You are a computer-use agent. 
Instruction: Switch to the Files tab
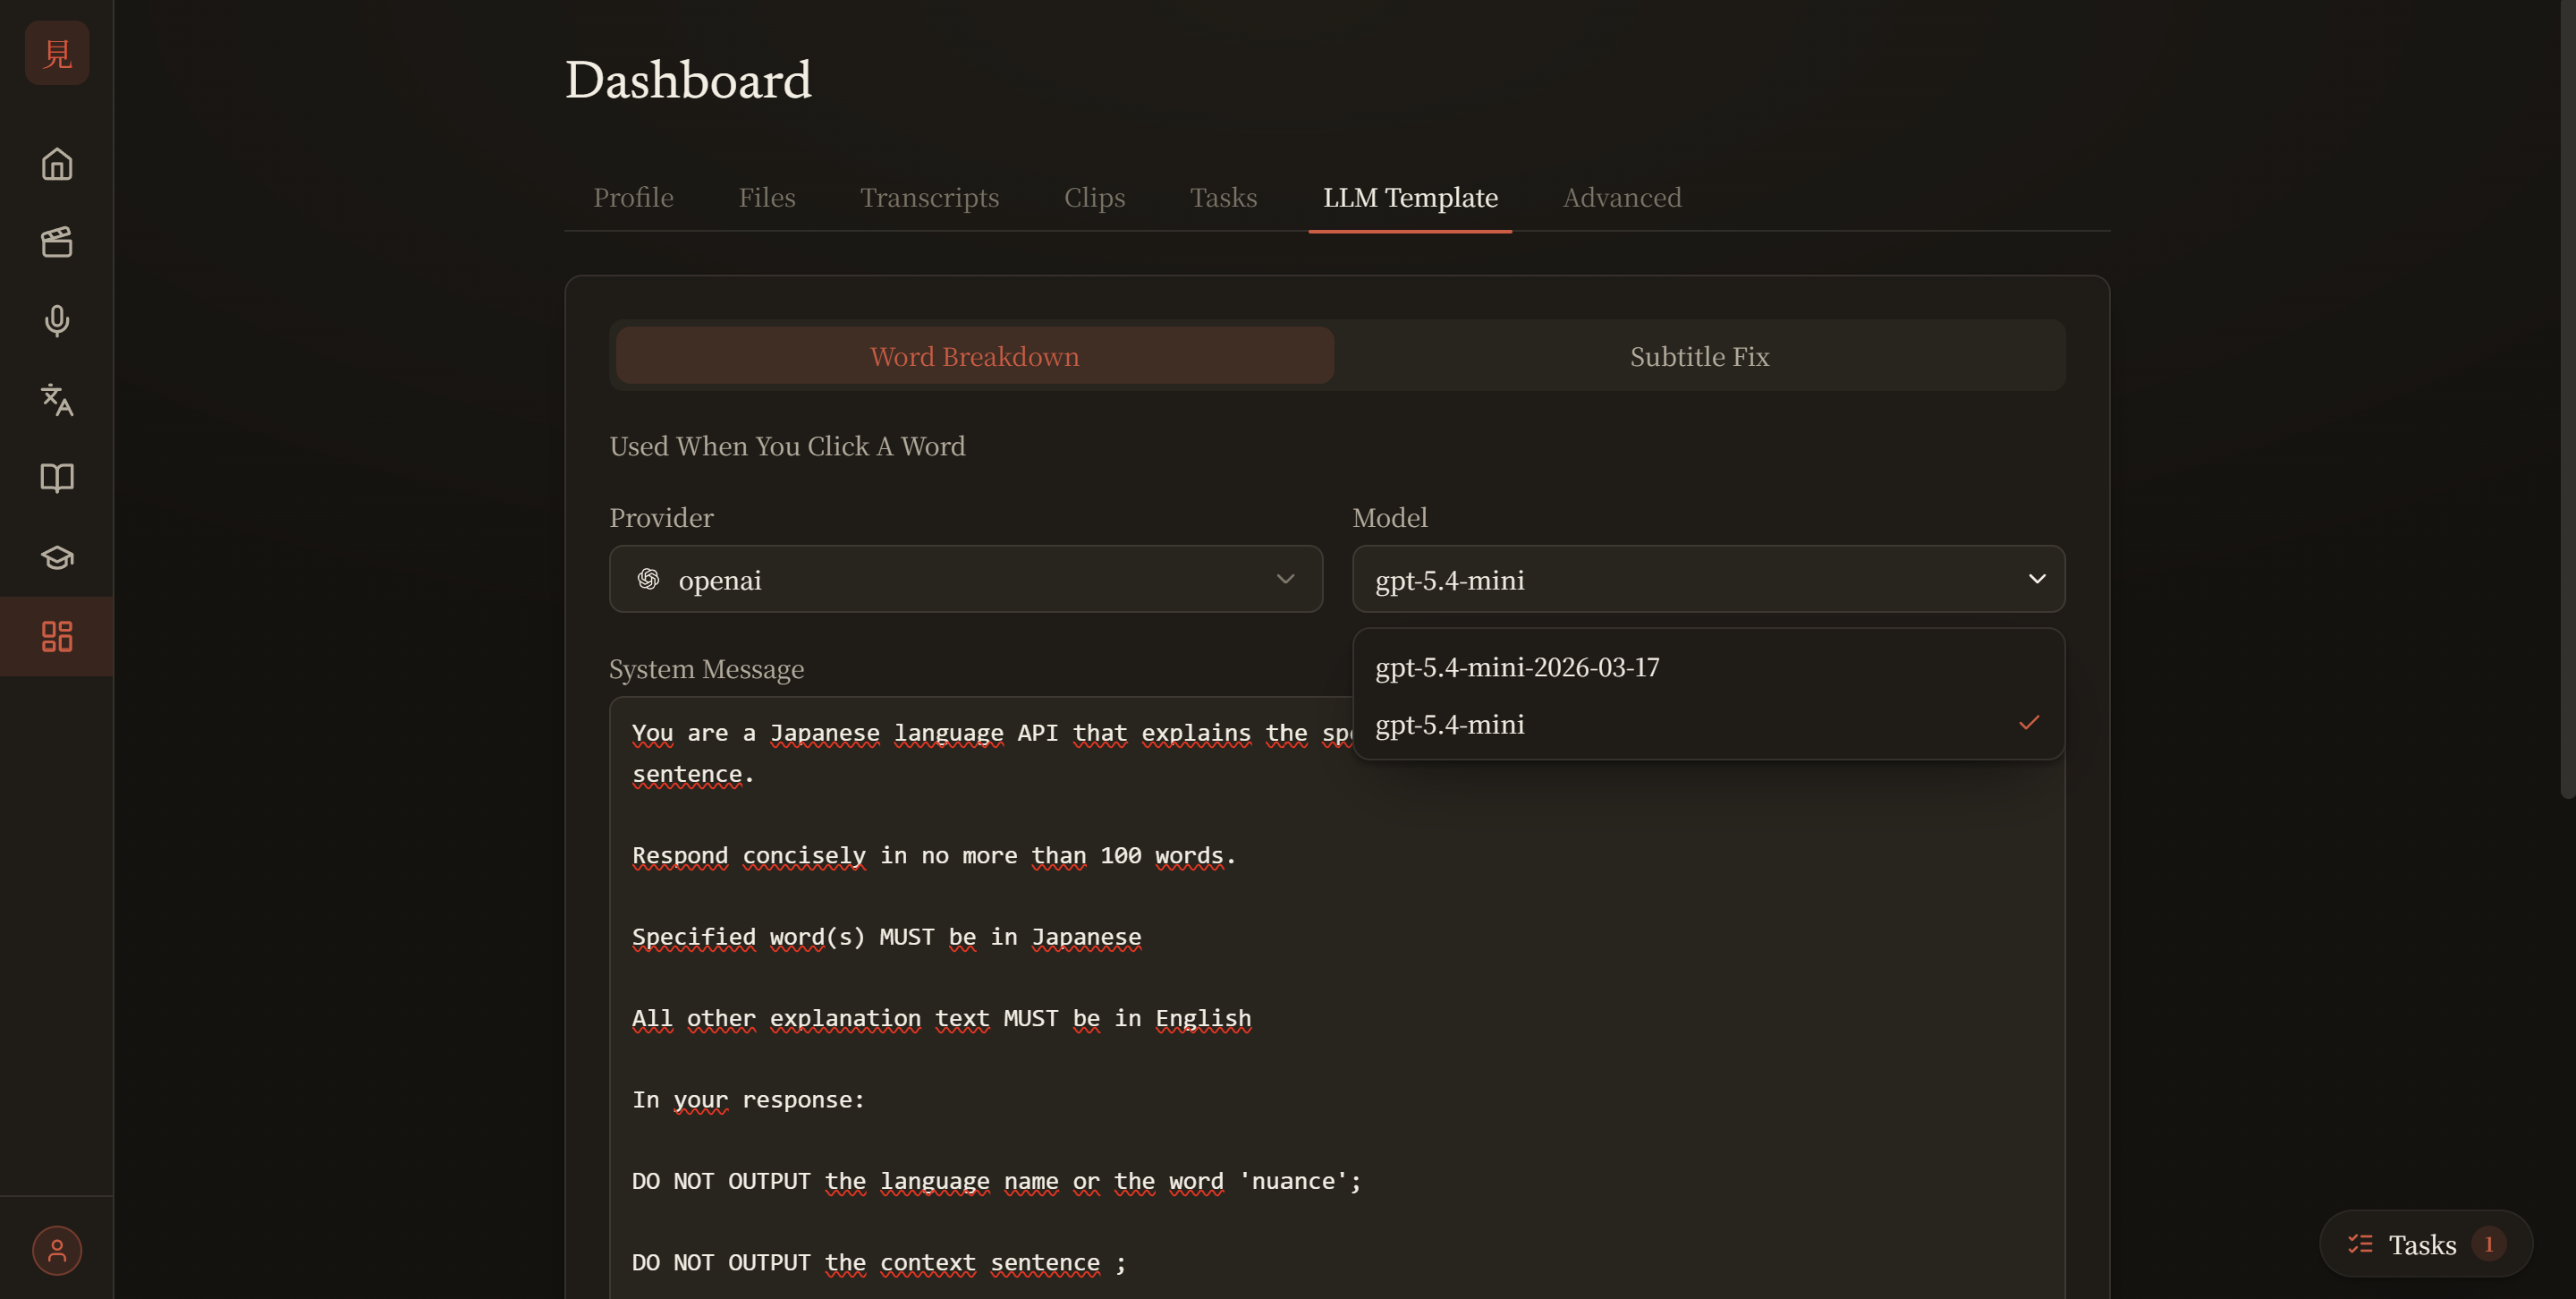(767, 197)
